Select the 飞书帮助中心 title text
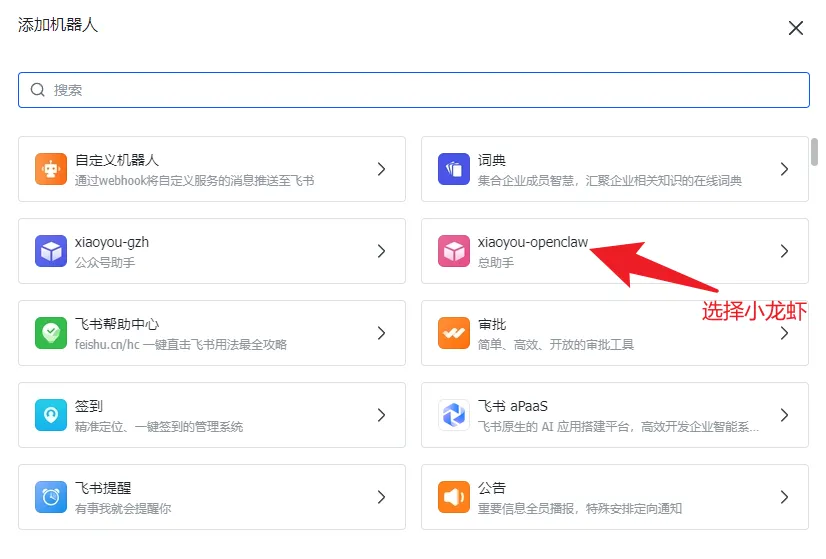The height and width of the screenshot is (559, 826). pos(117,324)
